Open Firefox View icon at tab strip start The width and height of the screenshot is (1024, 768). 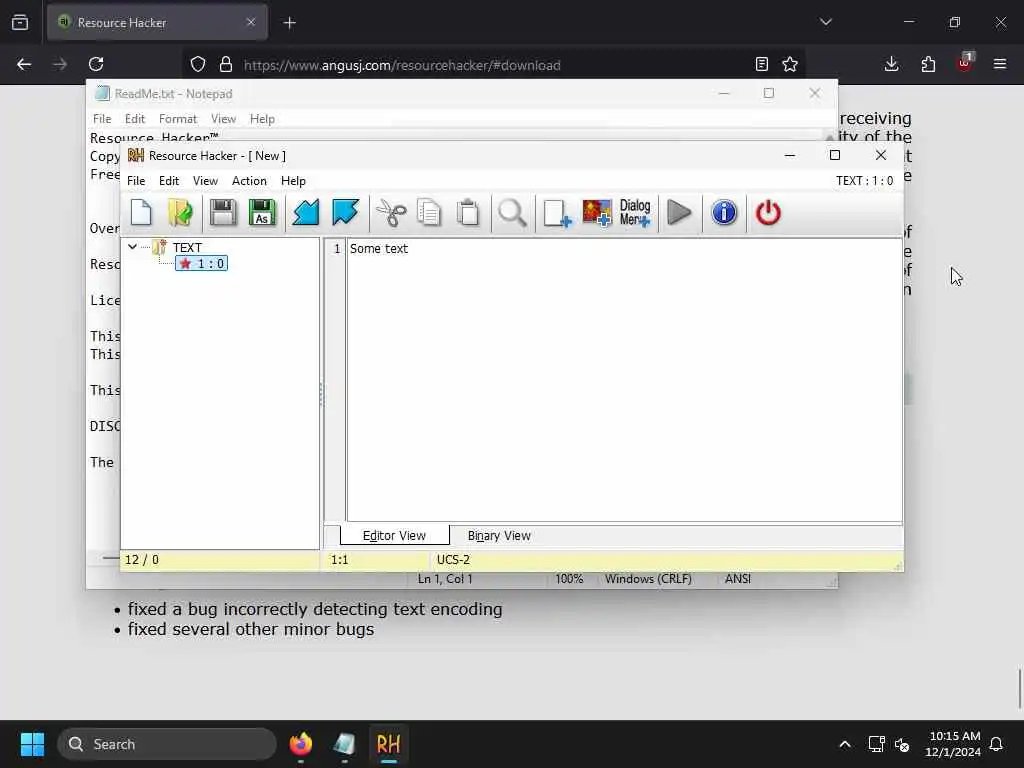(x=20, y=23)
